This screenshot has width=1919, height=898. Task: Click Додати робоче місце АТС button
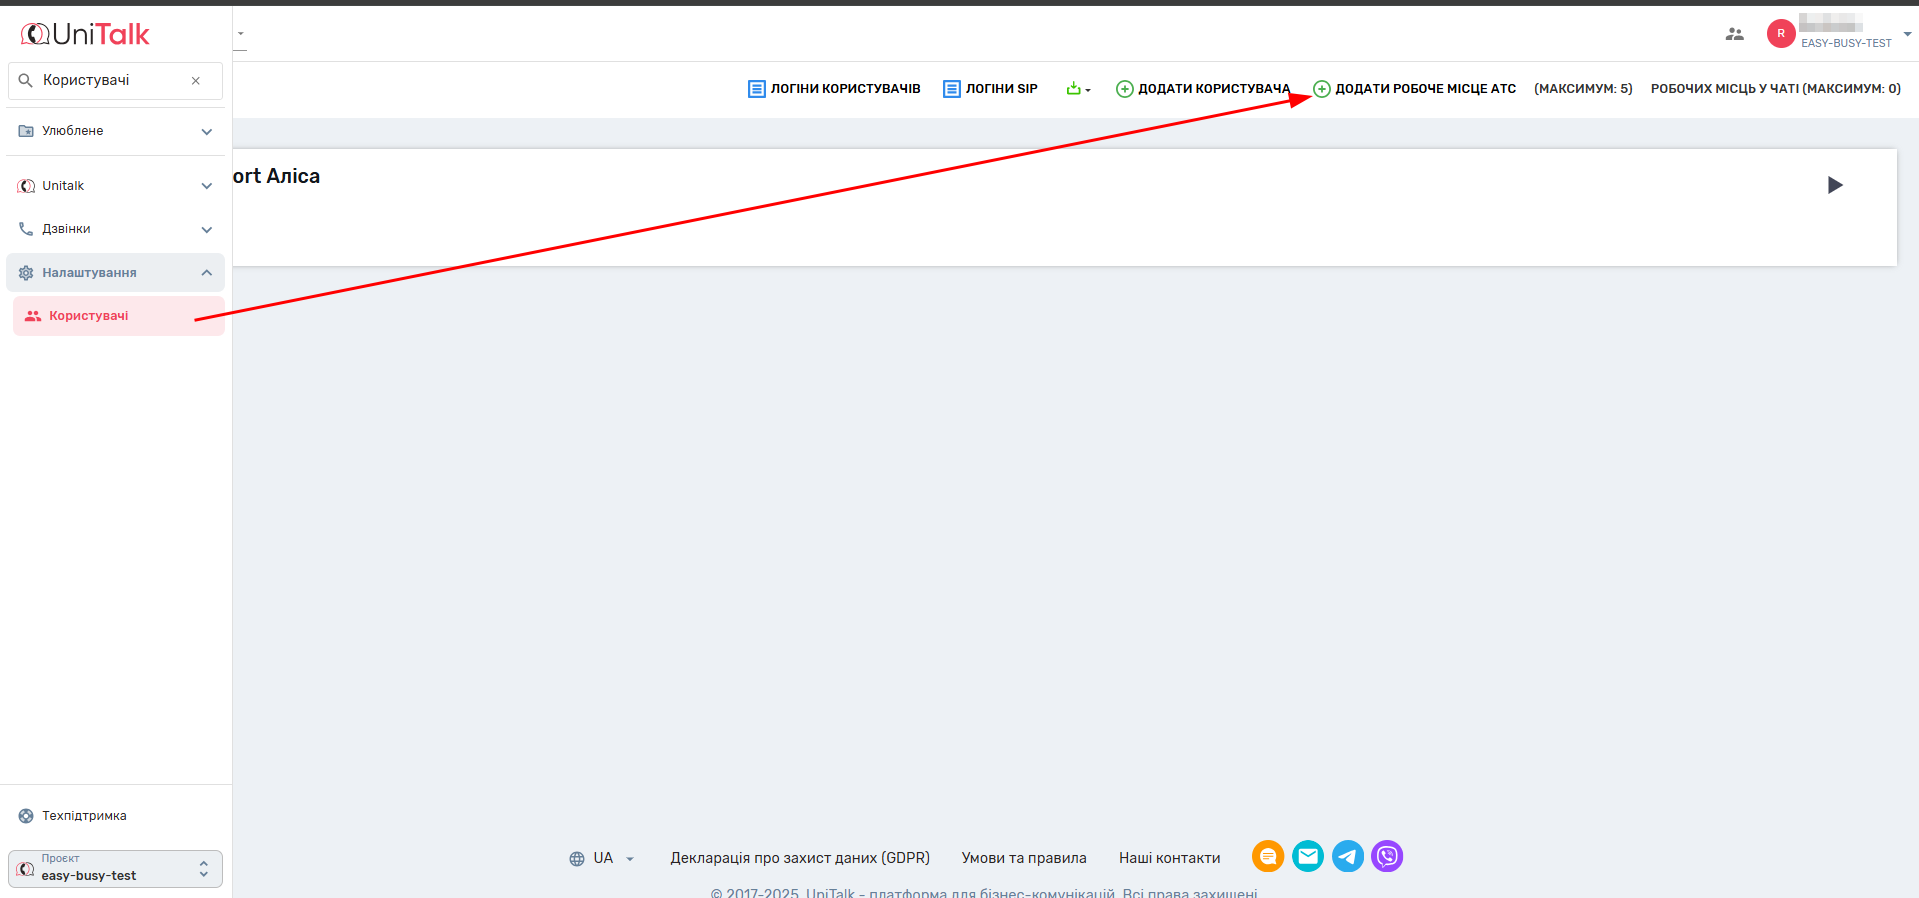point(1415,89)
